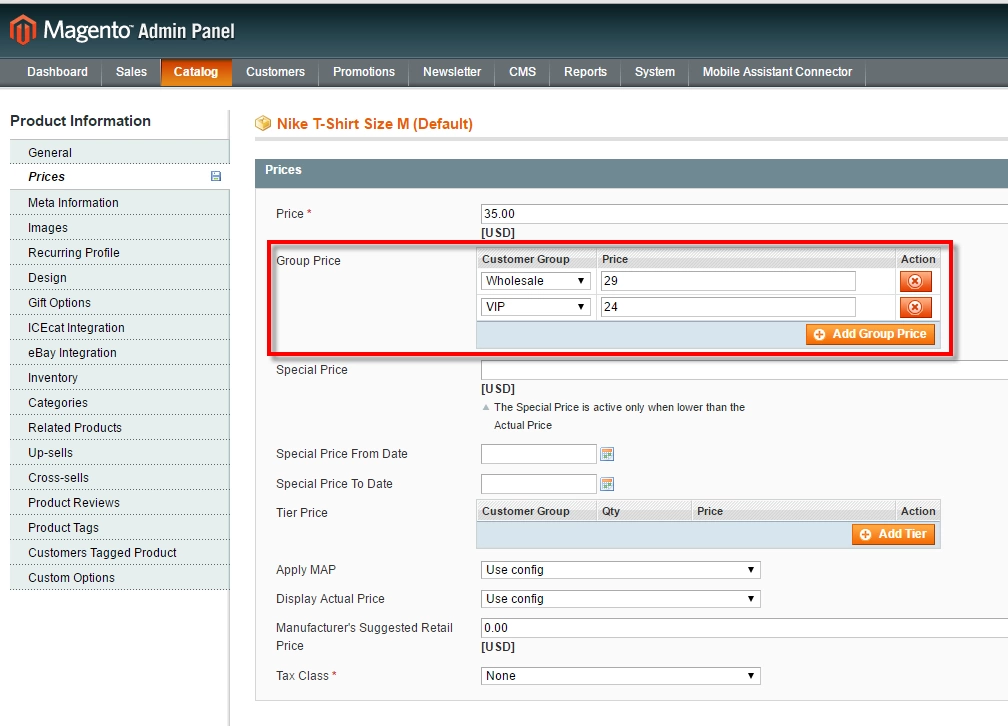Select the ICEcat Integration tab

click(x=120, y=328)
